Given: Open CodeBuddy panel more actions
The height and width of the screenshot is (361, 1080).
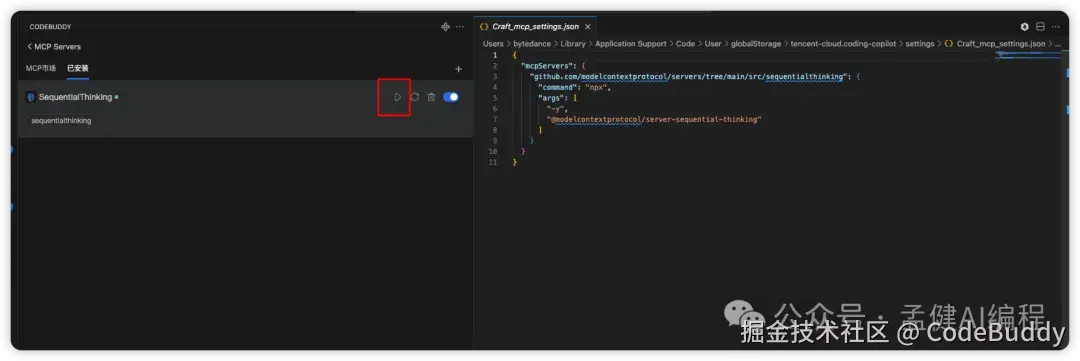Looking at the screenshot, I should (x=460, y=27).
